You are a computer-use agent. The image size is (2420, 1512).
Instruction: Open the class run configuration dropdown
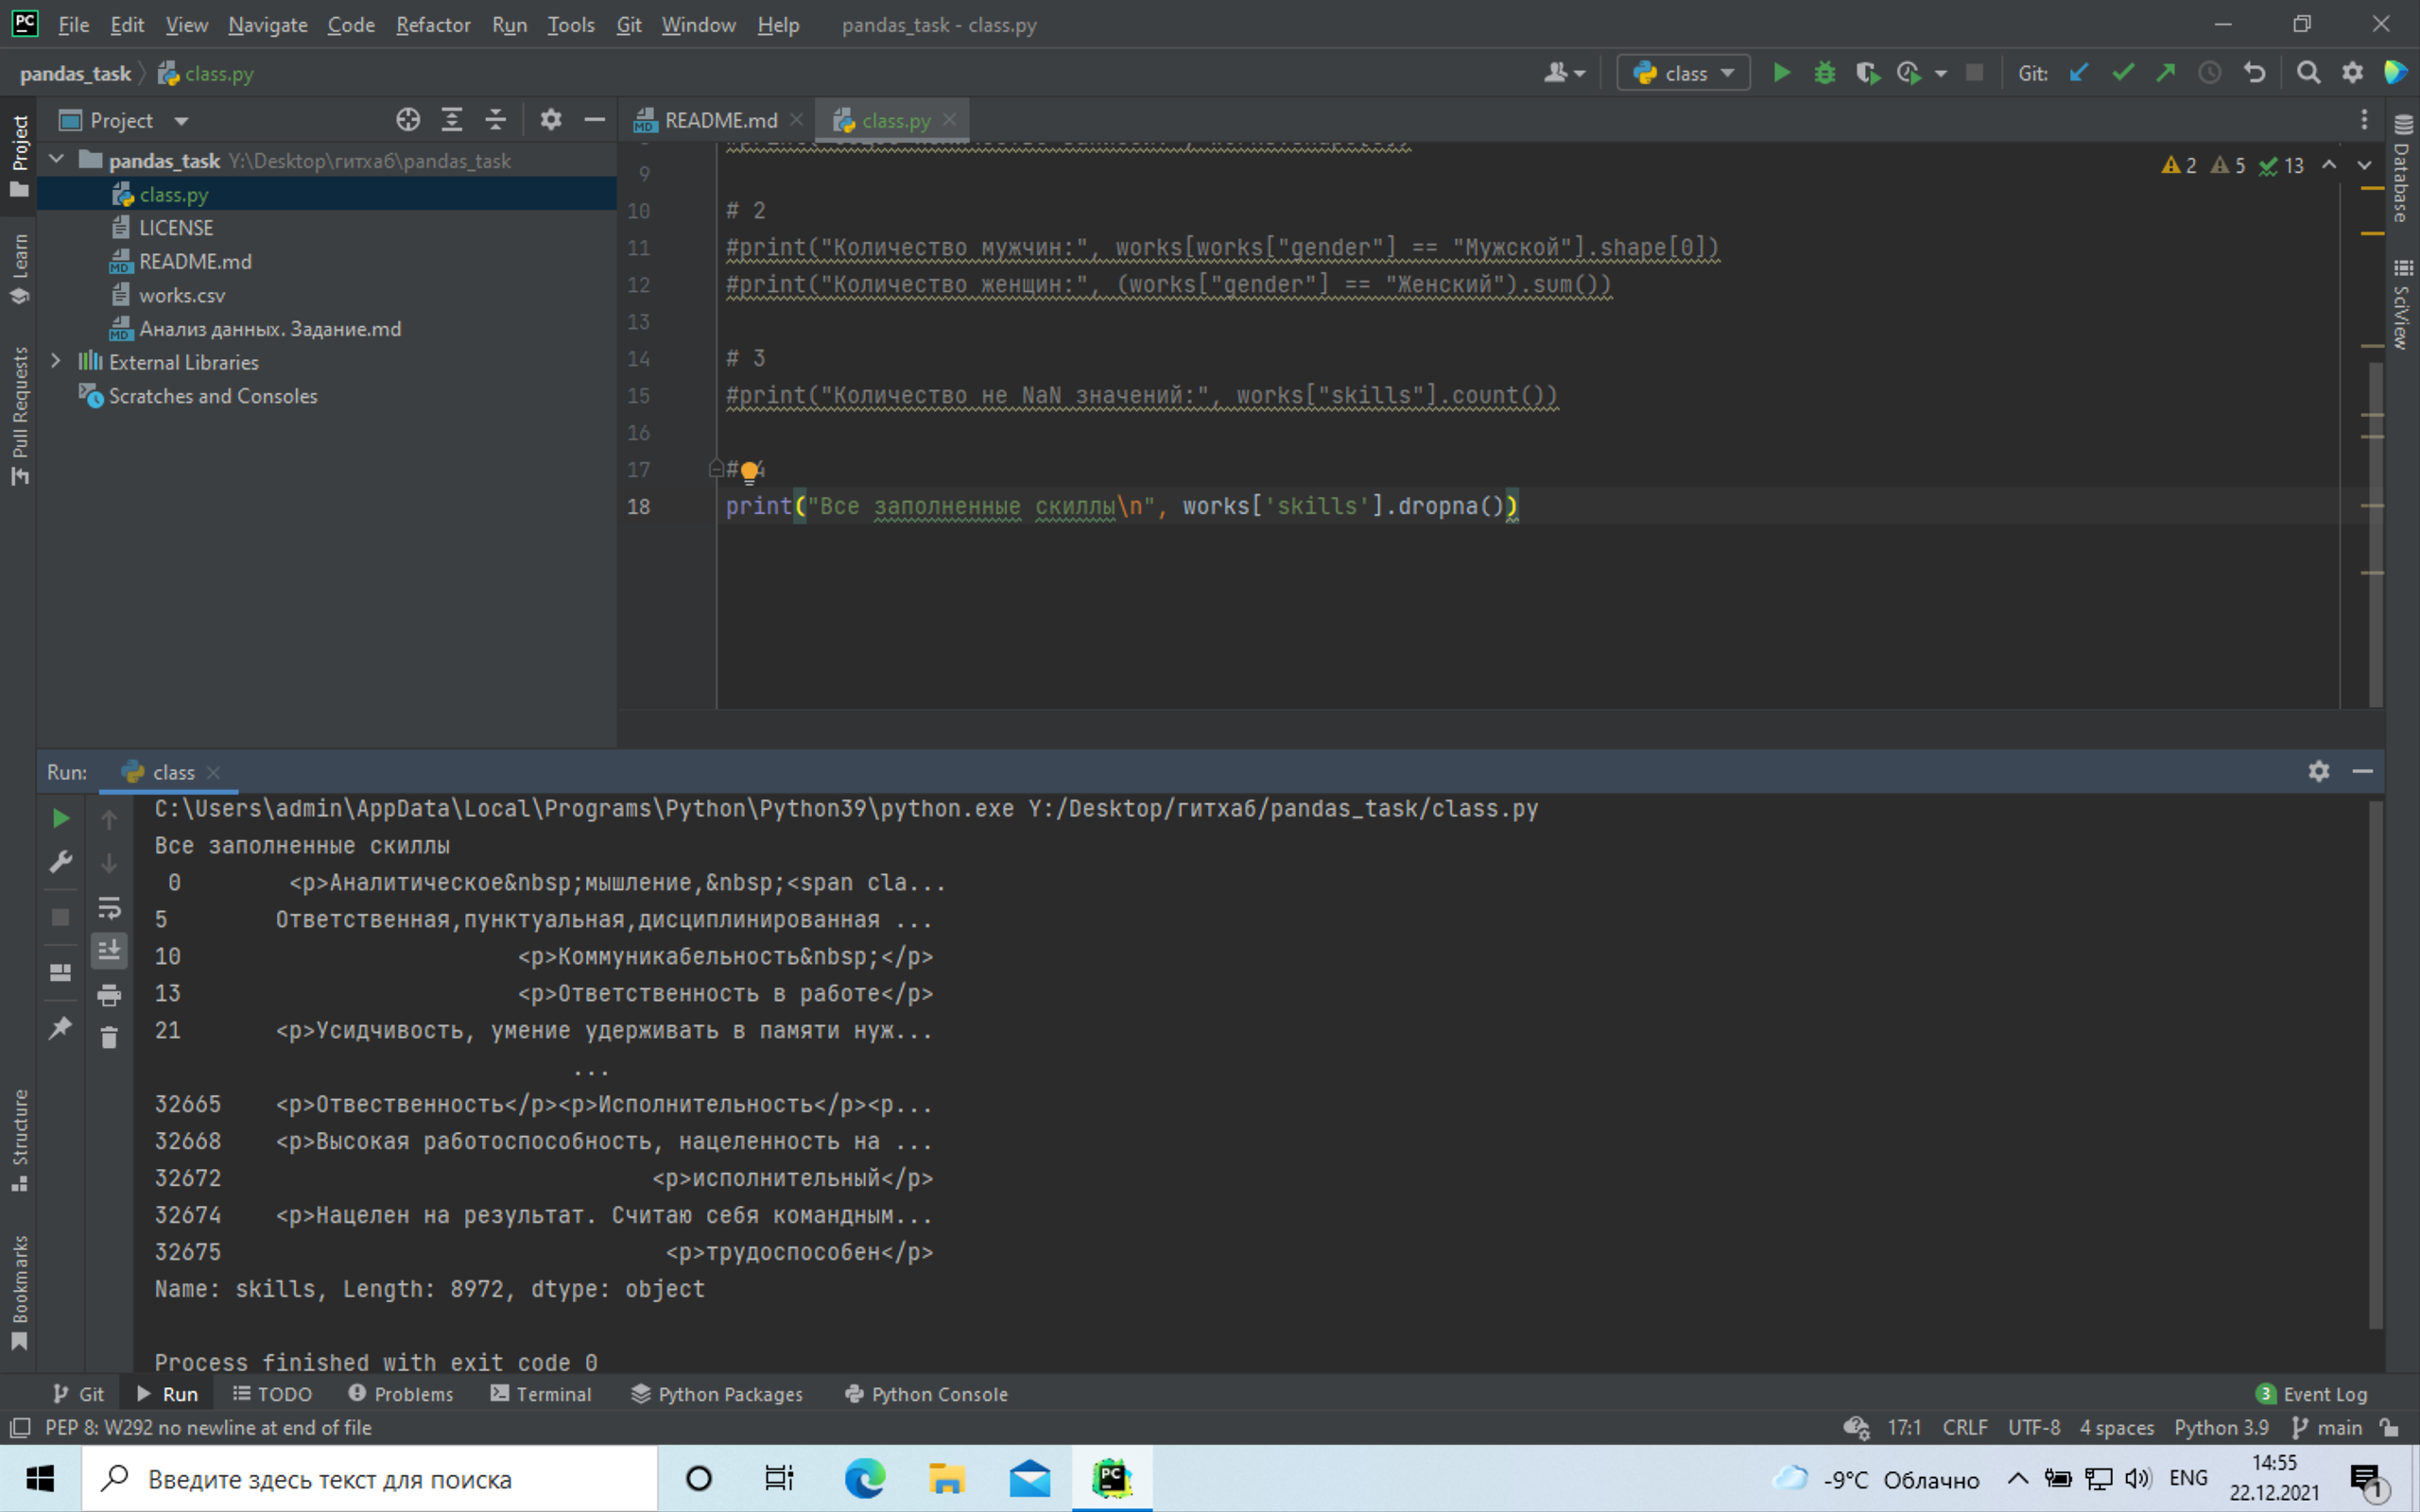point(1684,73)
